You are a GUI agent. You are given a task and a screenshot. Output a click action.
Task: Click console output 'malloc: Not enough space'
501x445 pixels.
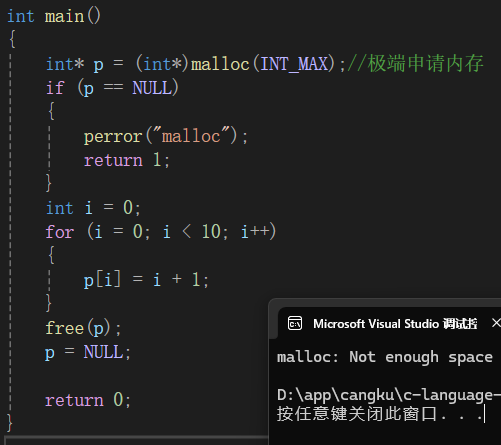point(385,357)
